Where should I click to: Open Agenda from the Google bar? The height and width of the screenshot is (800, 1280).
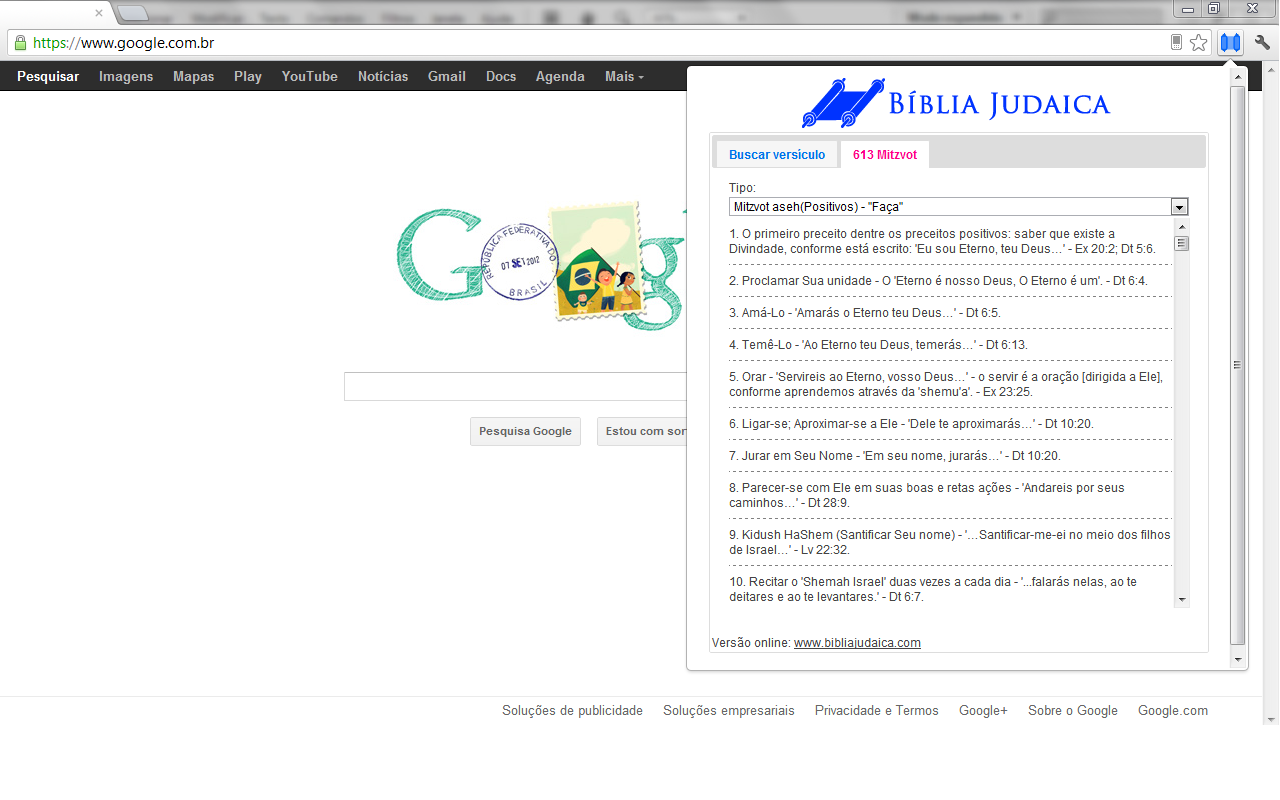560,76
